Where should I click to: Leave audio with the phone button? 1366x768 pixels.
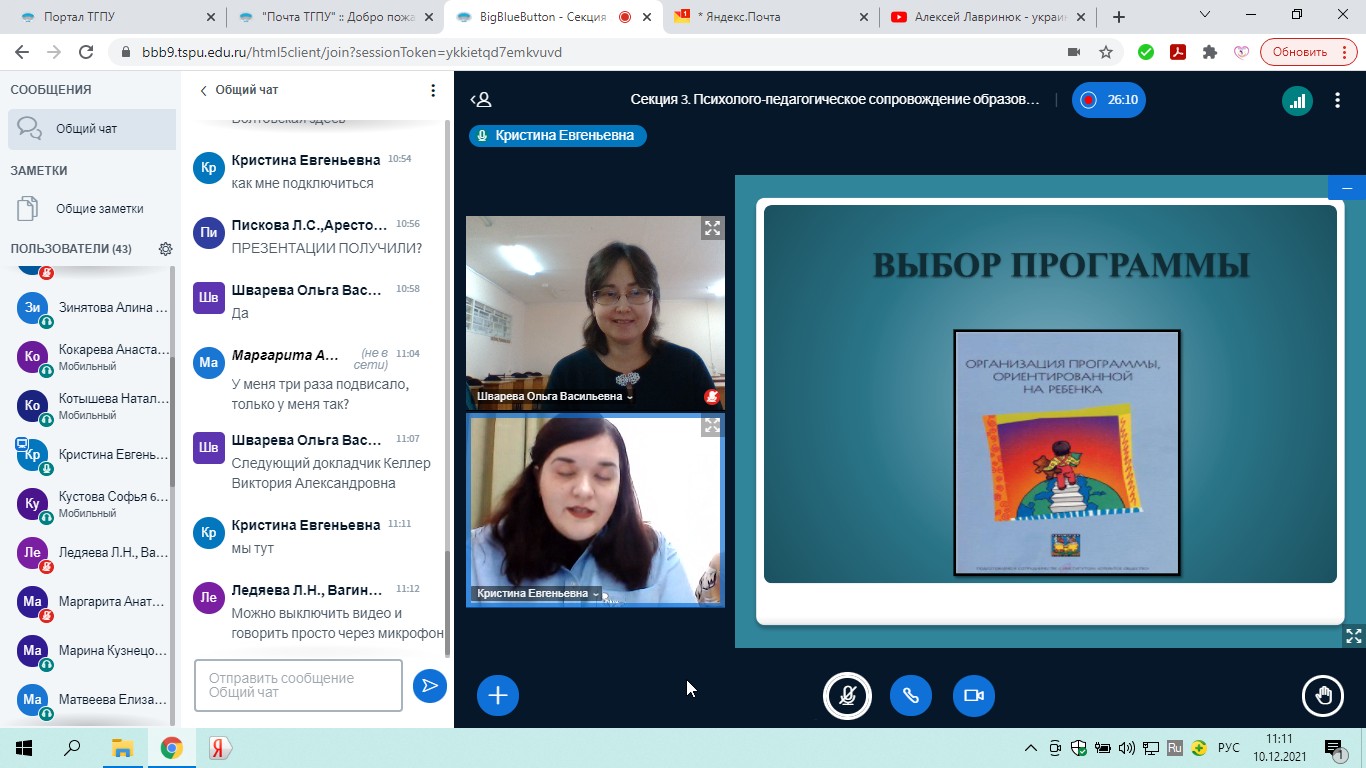[x=911, y=695]
